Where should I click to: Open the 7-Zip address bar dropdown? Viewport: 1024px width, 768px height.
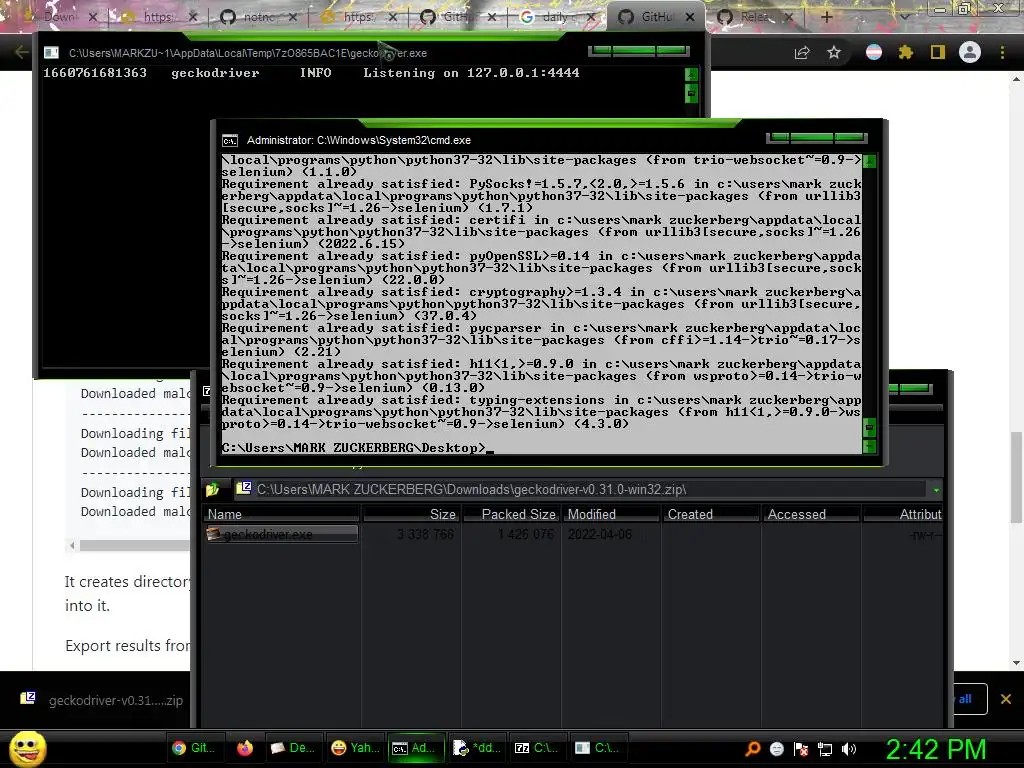(x=936, y=490)
